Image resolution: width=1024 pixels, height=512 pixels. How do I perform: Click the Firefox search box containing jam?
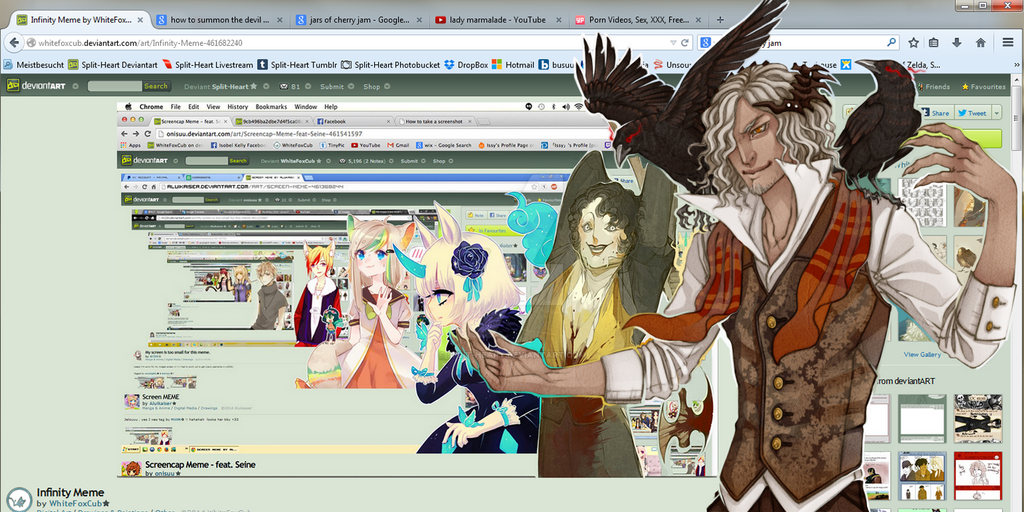coord(799,42)
